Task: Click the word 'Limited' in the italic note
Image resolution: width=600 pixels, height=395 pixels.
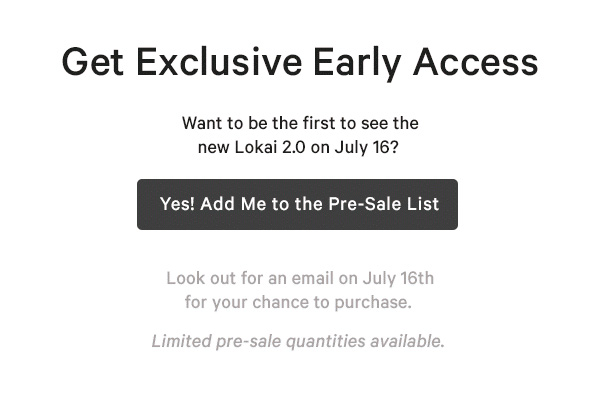Action: pos(181,341)
